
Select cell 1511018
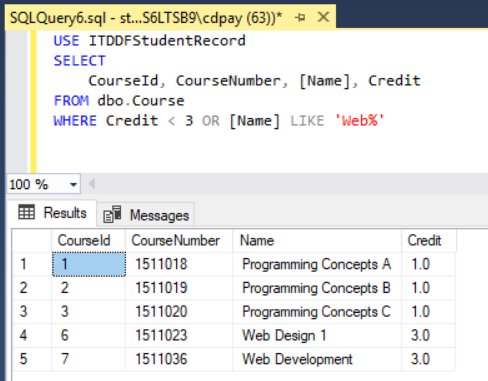tap(179, 264)
